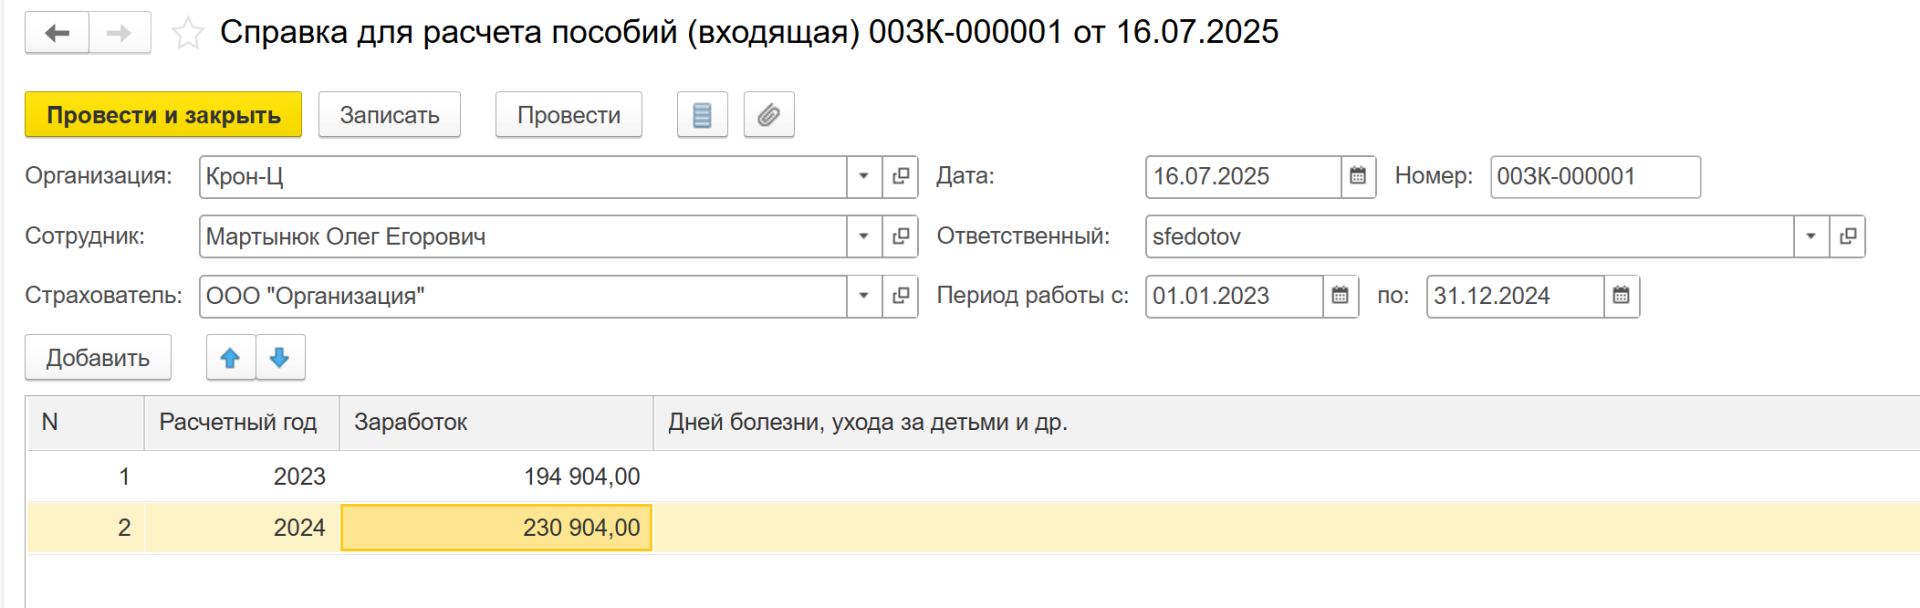Select the Заработок column header
The height and width of the screenshot is (608, 1920).
point(496,422)
